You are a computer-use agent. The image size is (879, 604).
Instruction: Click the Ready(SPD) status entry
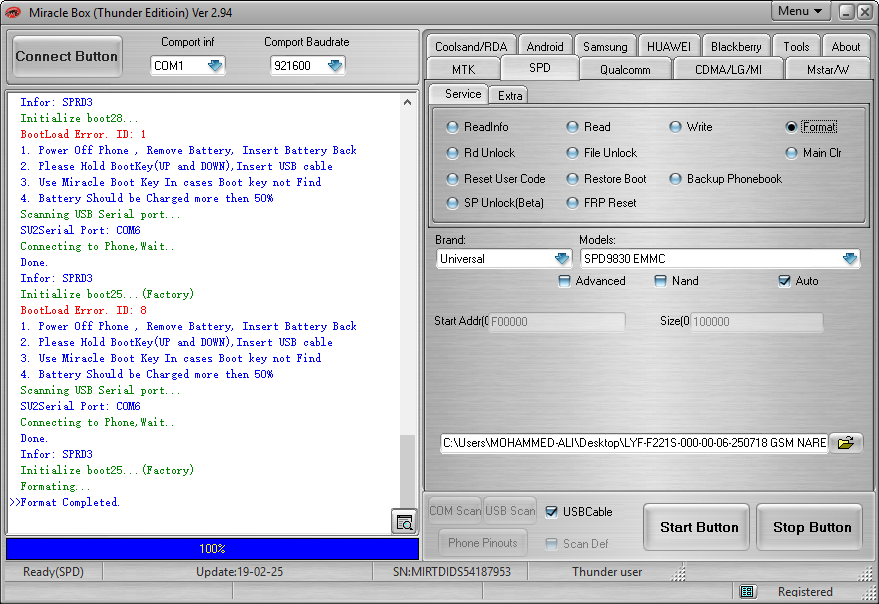53,571
